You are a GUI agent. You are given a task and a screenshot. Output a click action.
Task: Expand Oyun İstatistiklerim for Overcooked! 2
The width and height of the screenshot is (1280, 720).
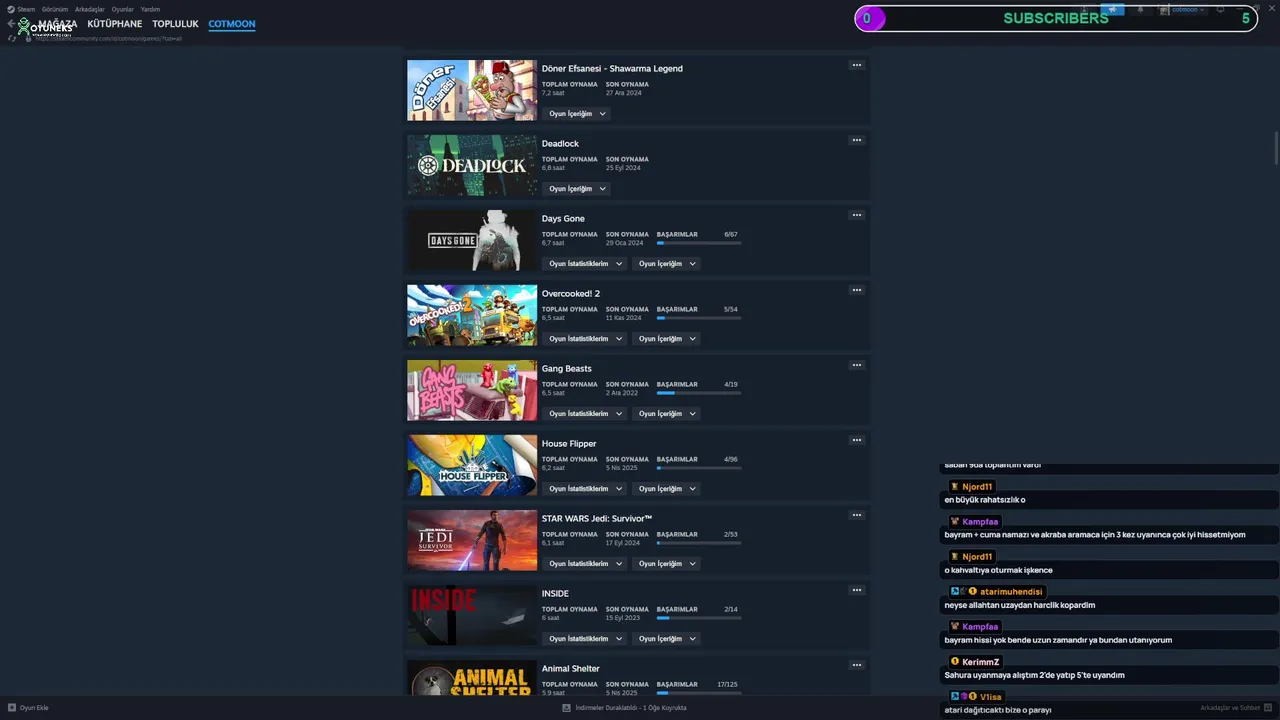coord(585,339)
